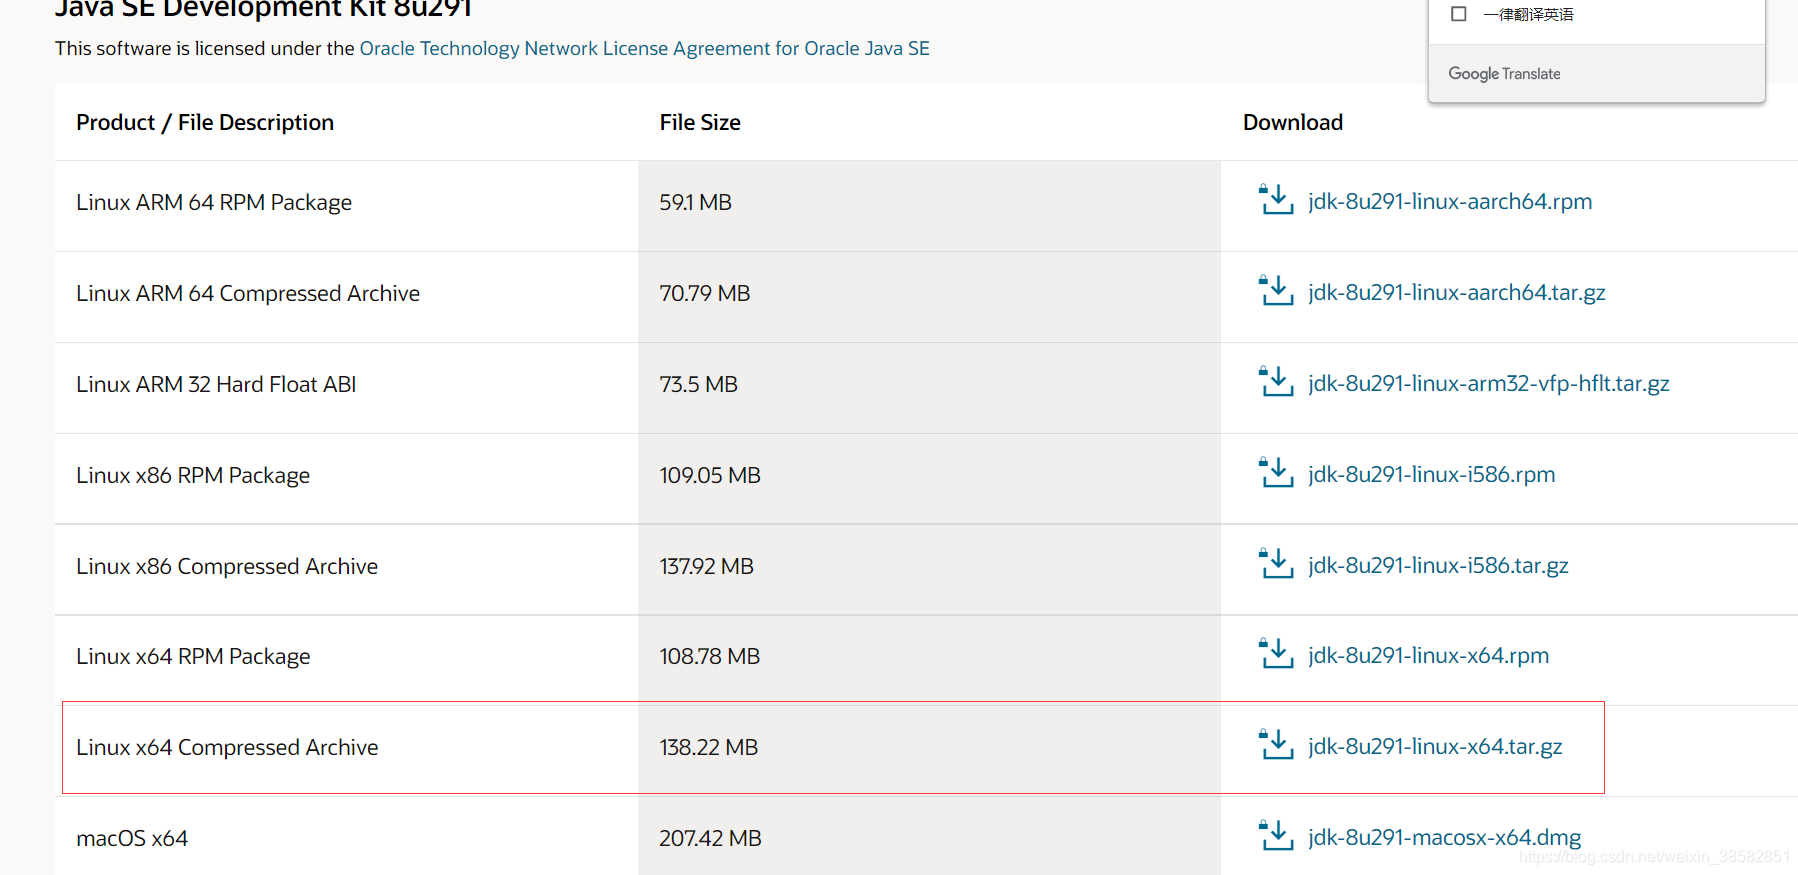Click download icon for jdk-8u291-linux-i586.tar.gz
The width and height of the screenshot is (1798, 875).
[x=1276, y=564]
